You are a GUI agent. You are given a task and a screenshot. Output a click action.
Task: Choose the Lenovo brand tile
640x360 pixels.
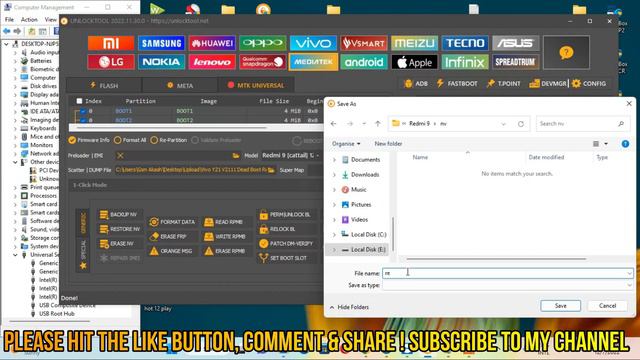pyautogui.click(x=212, y=62)
